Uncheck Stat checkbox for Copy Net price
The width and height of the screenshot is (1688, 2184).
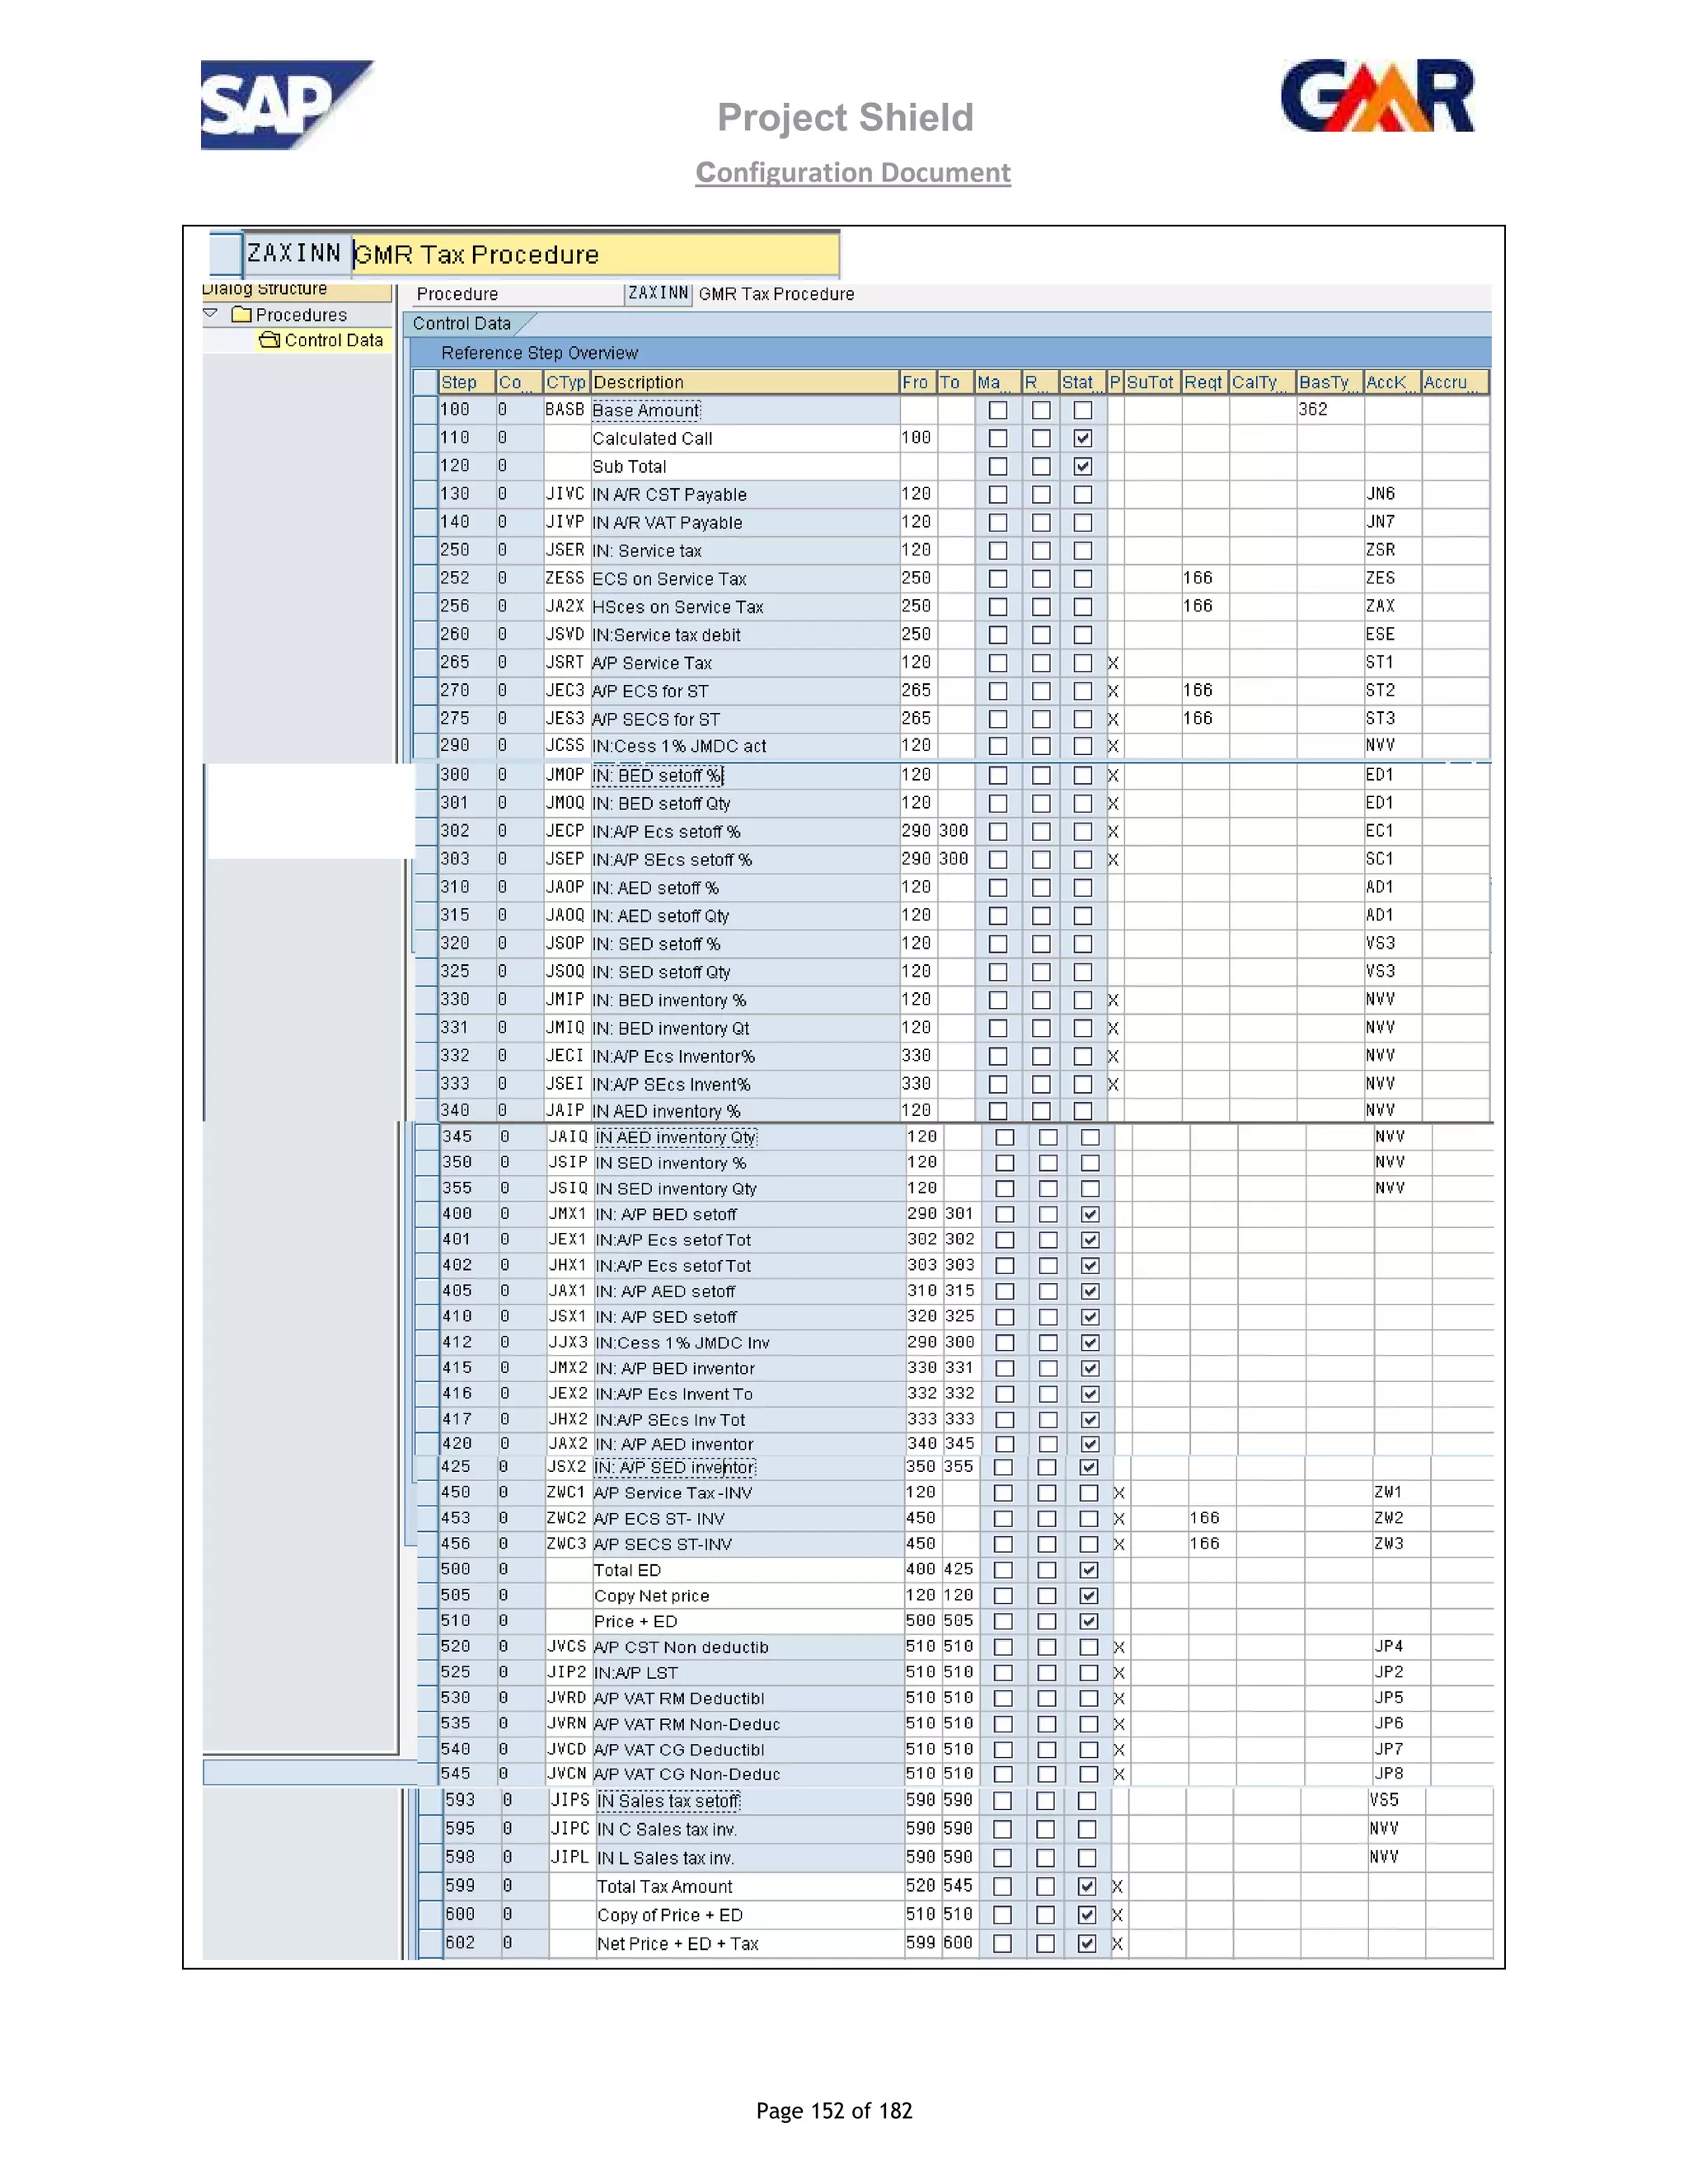(1089, 1596)
